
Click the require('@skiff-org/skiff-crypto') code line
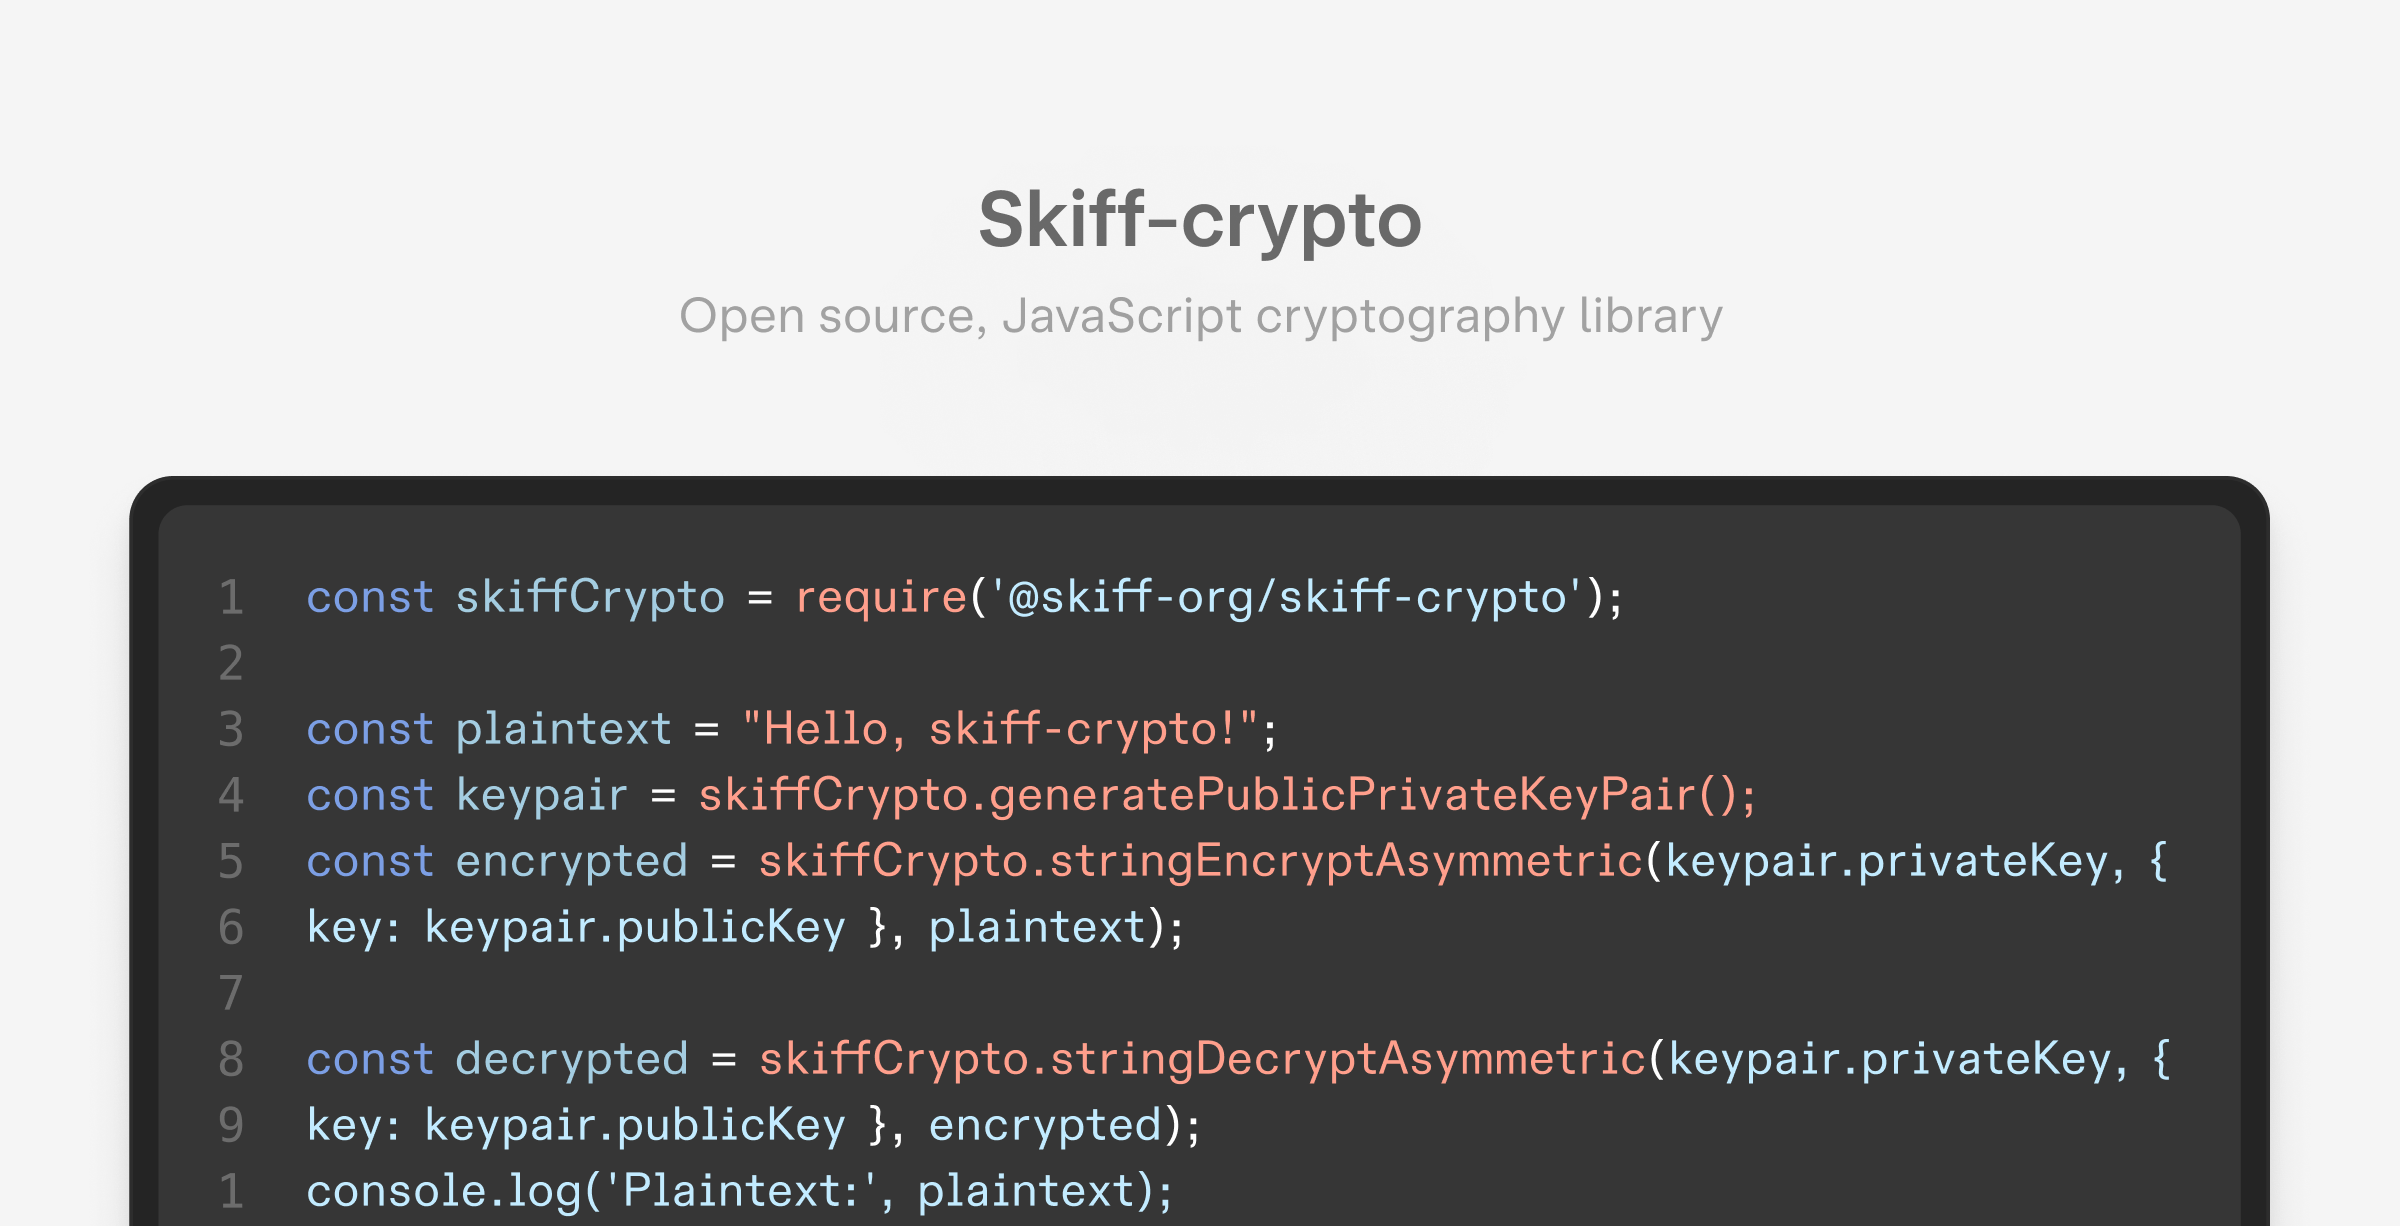pos(965,598)
